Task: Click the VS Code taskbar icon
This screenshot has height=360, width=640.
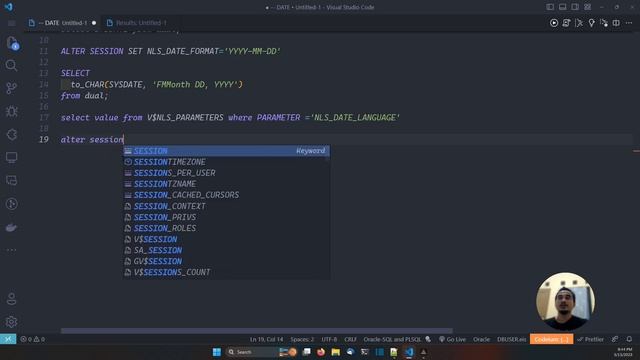Action: (x=409, y=352)
